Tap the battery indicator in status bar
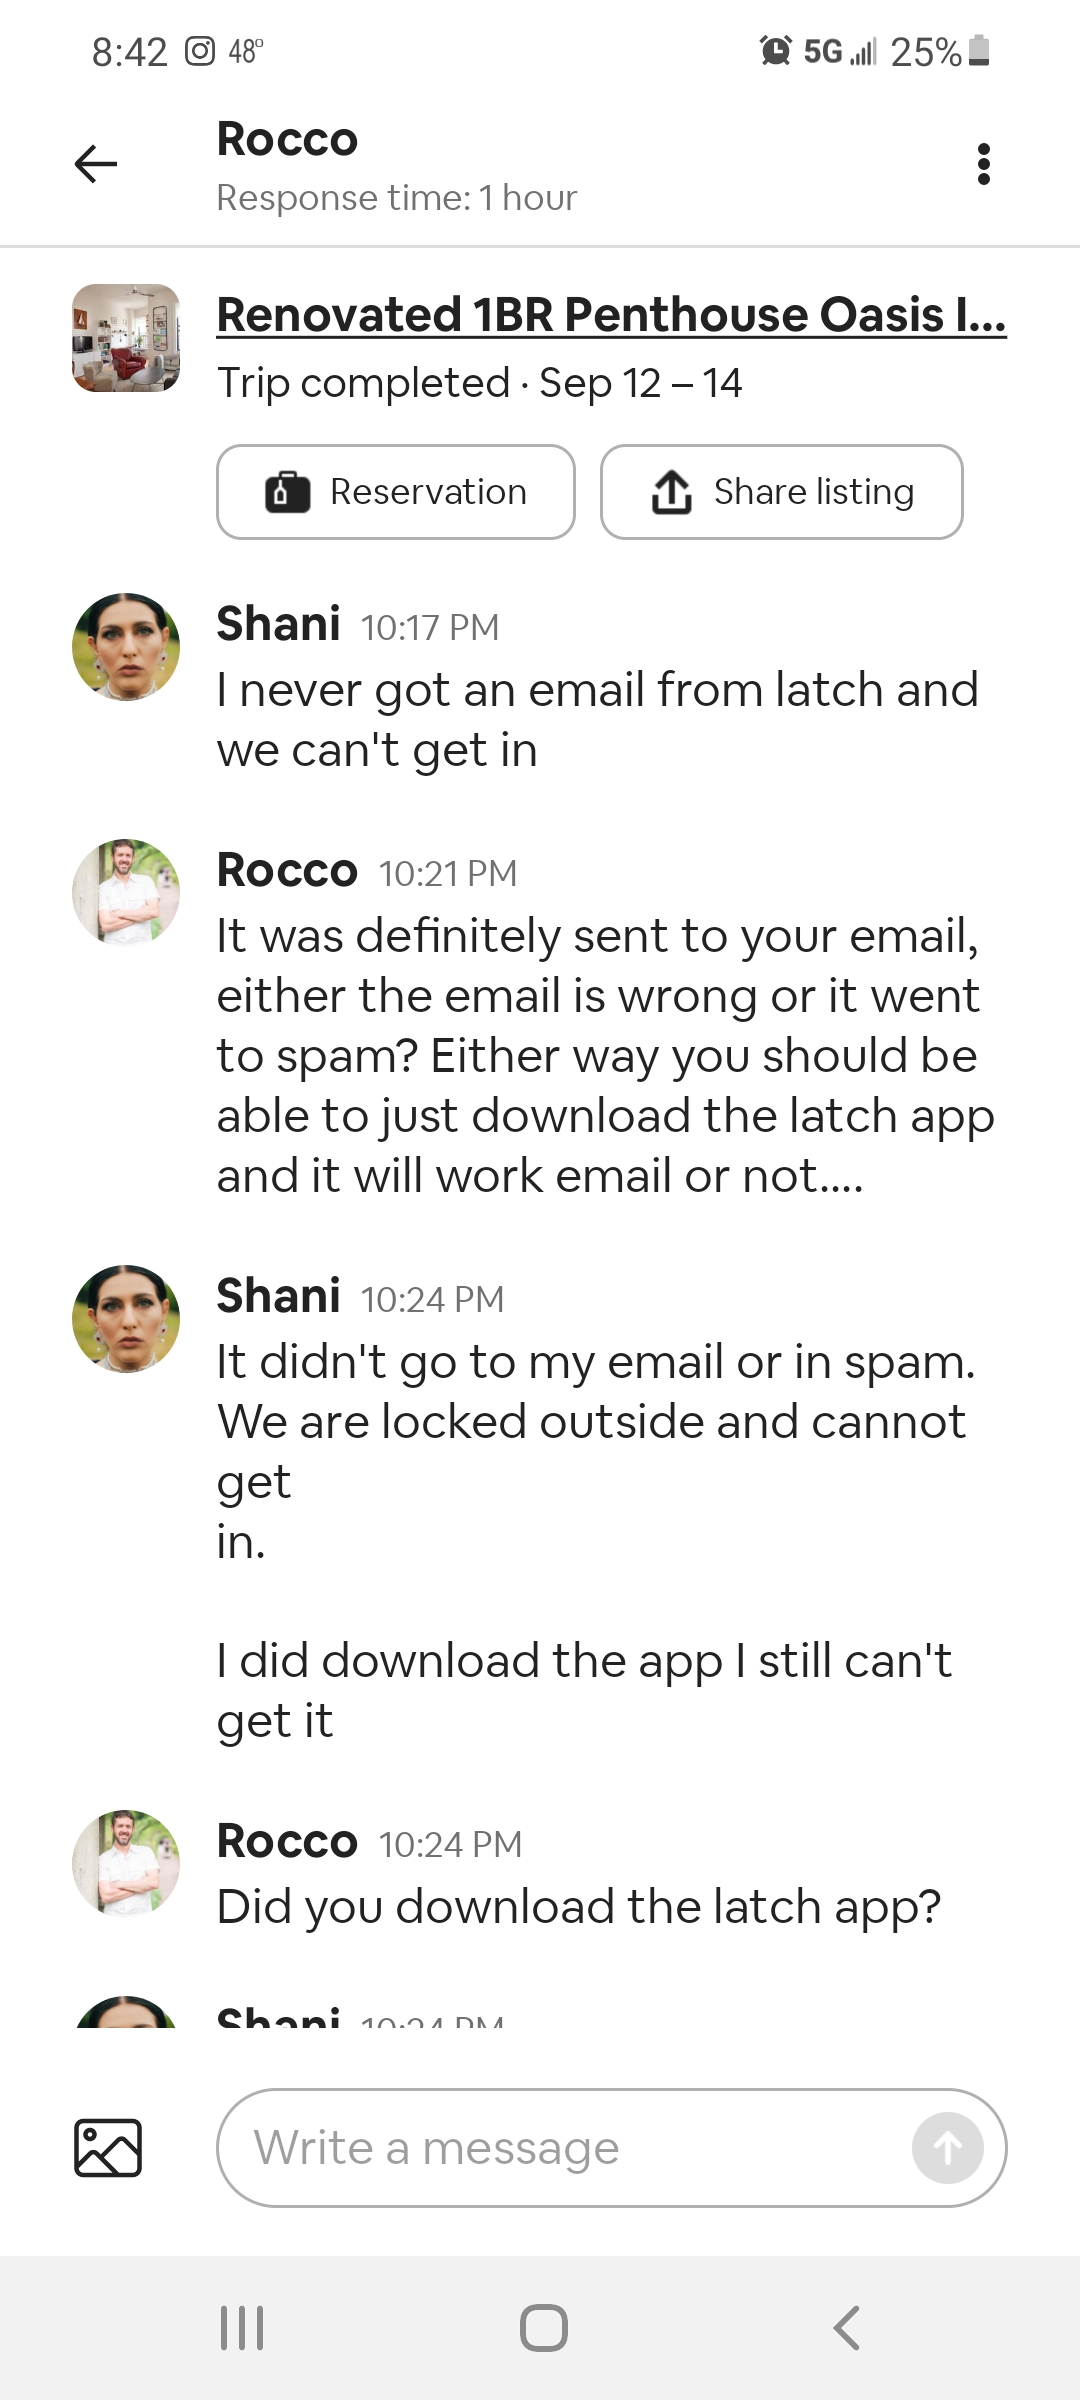The image size is (1080, 2400). (x=980, y=50)
